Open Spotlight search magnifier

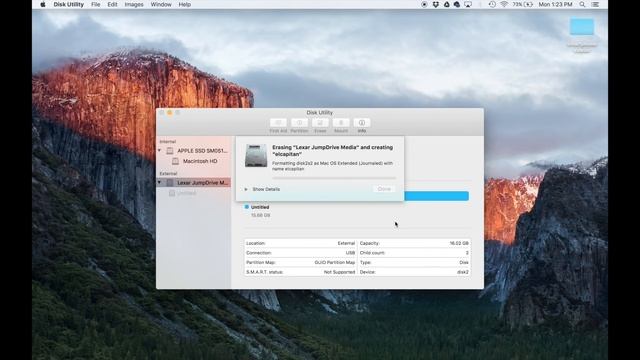point(582,4)
